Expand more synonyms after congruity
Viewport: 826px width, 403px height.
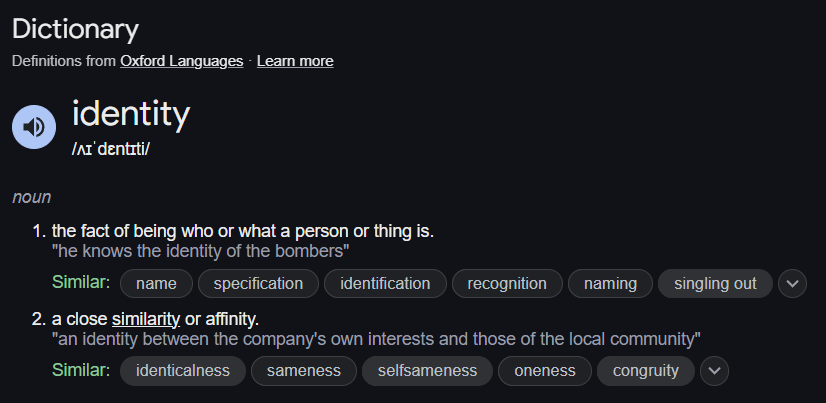(714, 371)
